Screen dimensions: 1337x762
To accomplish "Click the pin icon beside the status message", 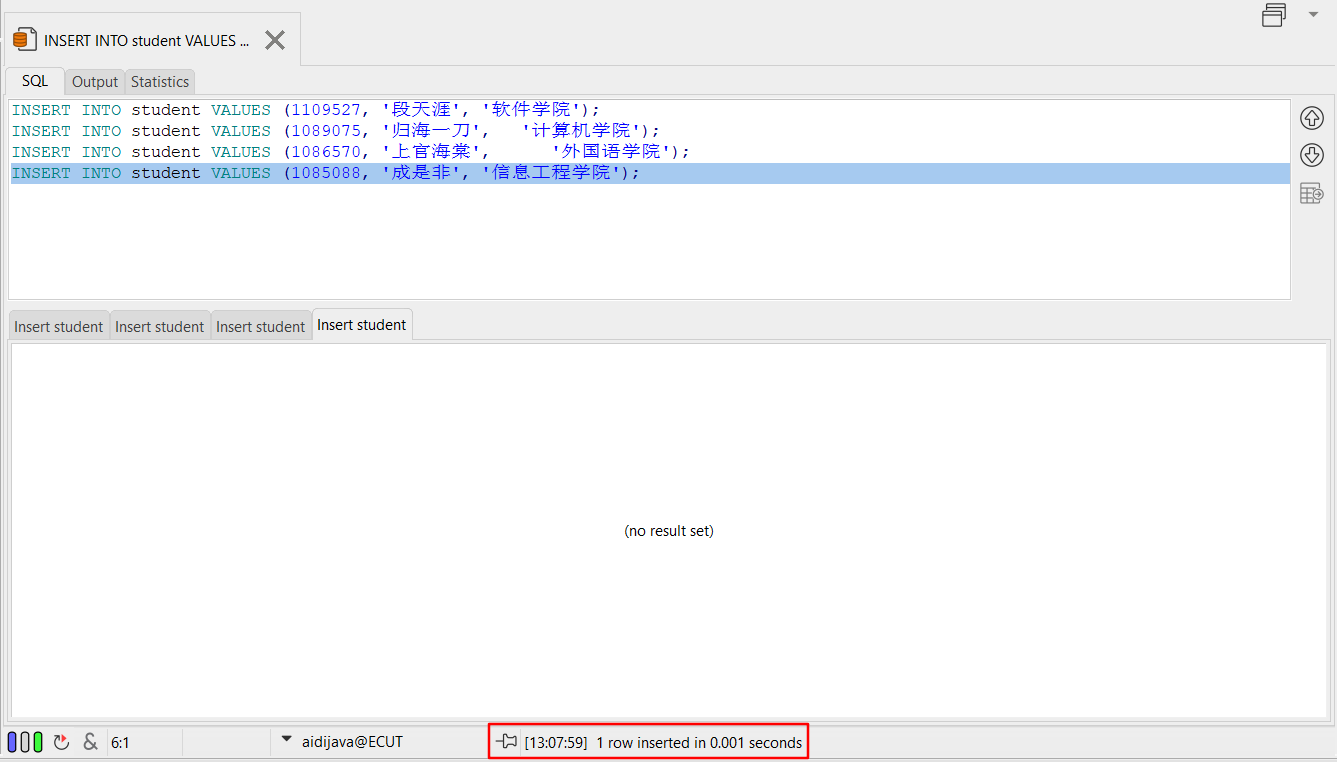I will pos(507,742).
